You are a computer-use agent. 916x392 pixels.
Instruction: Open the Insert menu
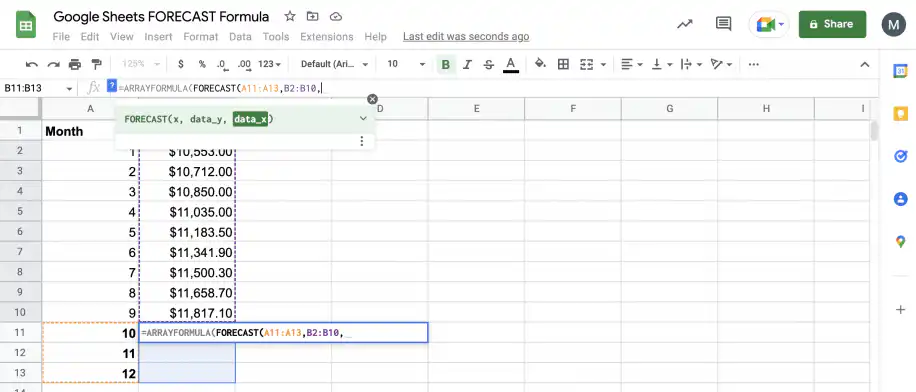pos(158,37)
